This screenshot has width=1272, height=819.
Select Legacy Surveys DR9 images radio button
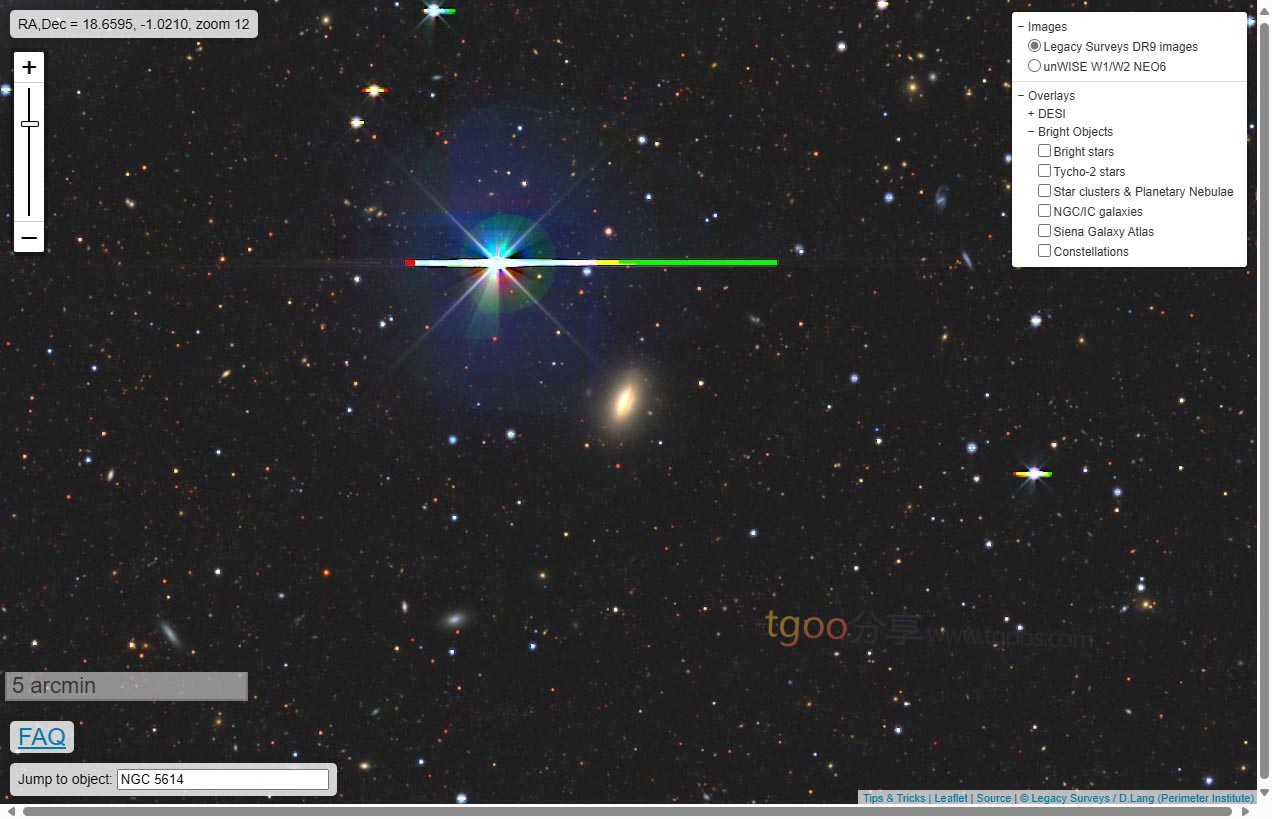click(x=1034, y=46)
